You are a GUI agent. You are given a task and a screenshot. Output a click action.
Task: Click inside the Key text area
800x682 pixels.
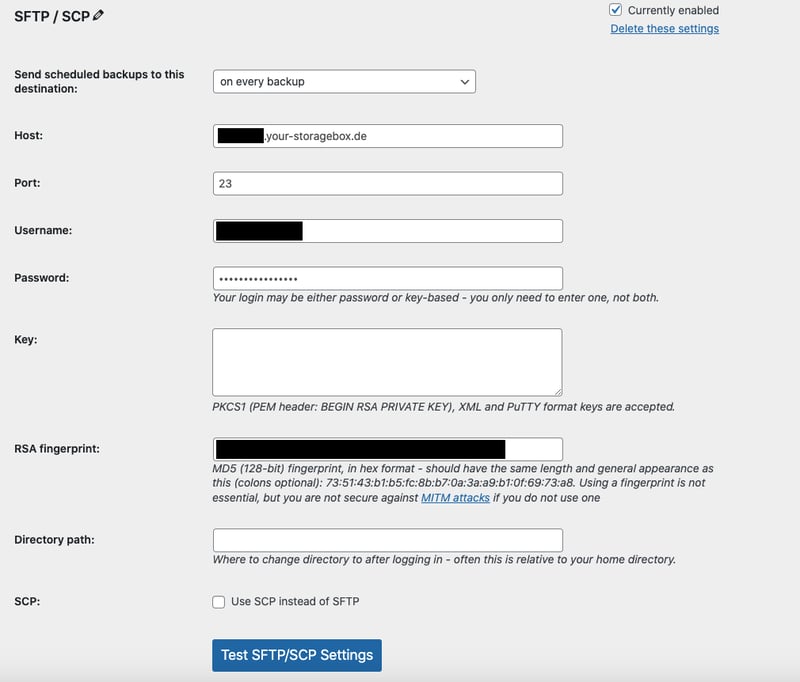[387, 361]
